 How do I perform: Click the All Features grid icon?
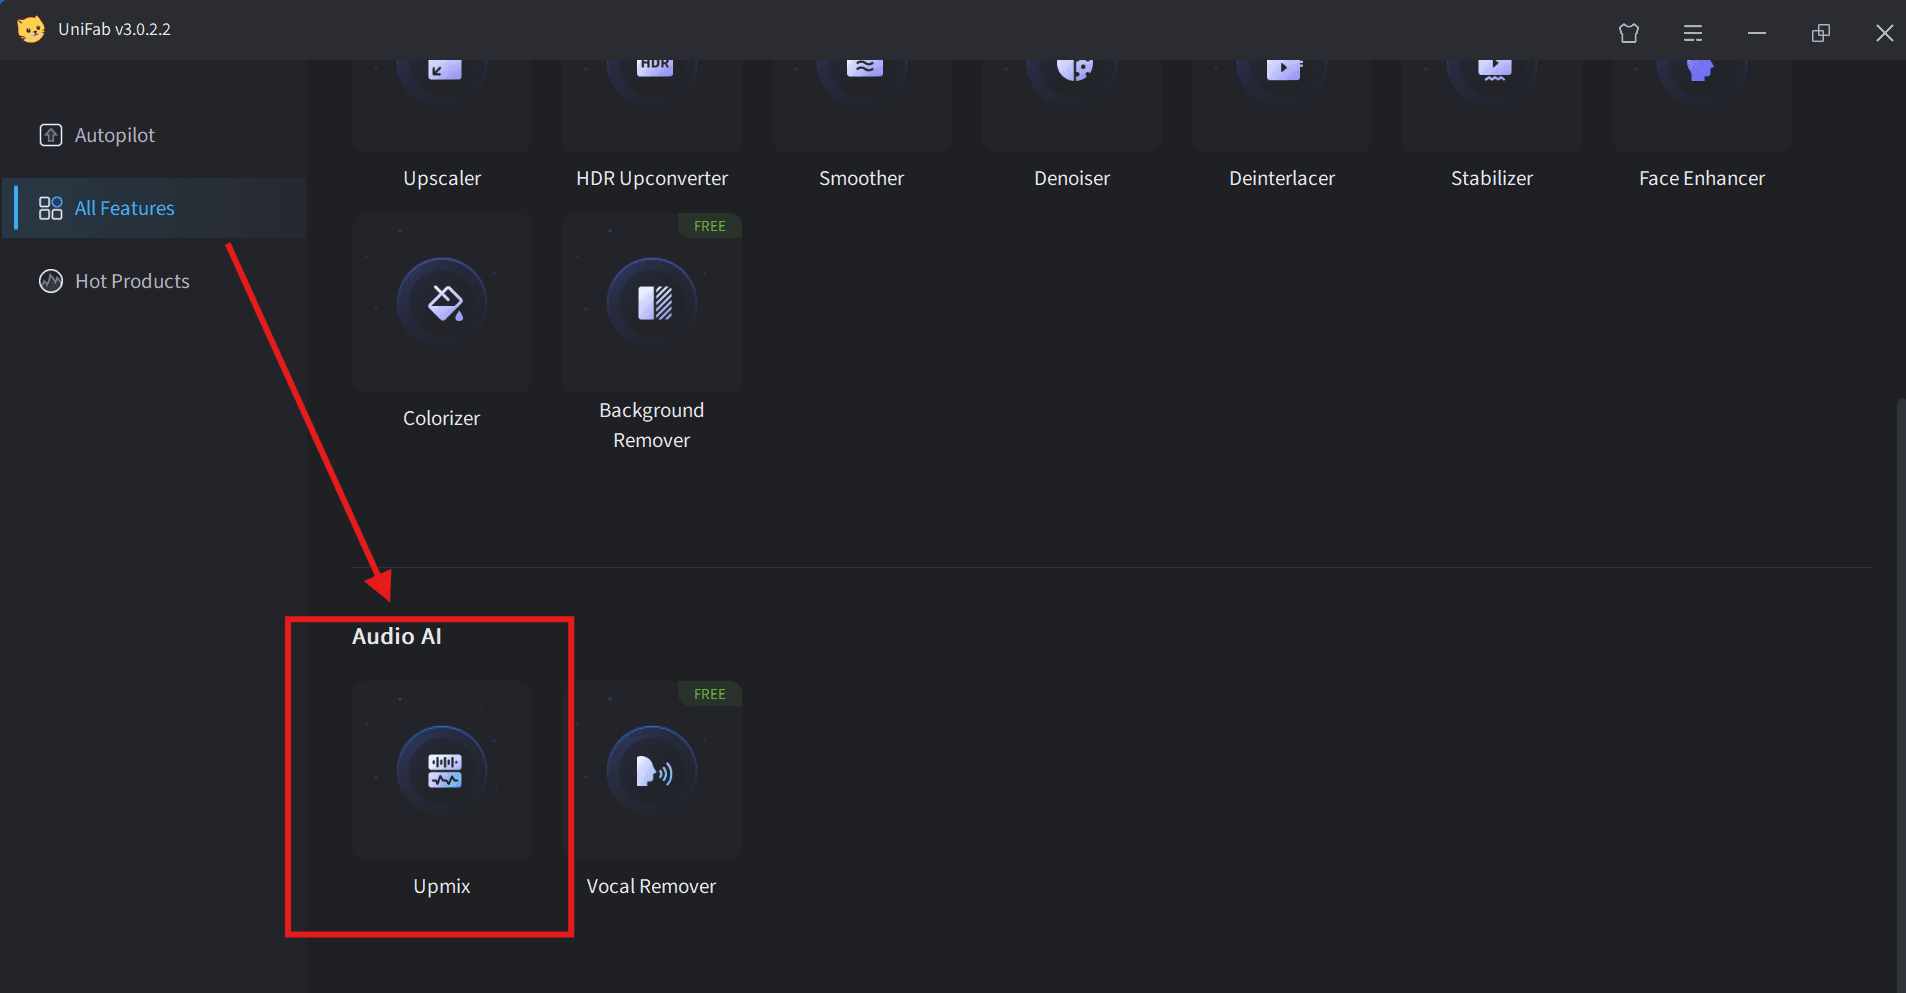[x=50, y=208]
